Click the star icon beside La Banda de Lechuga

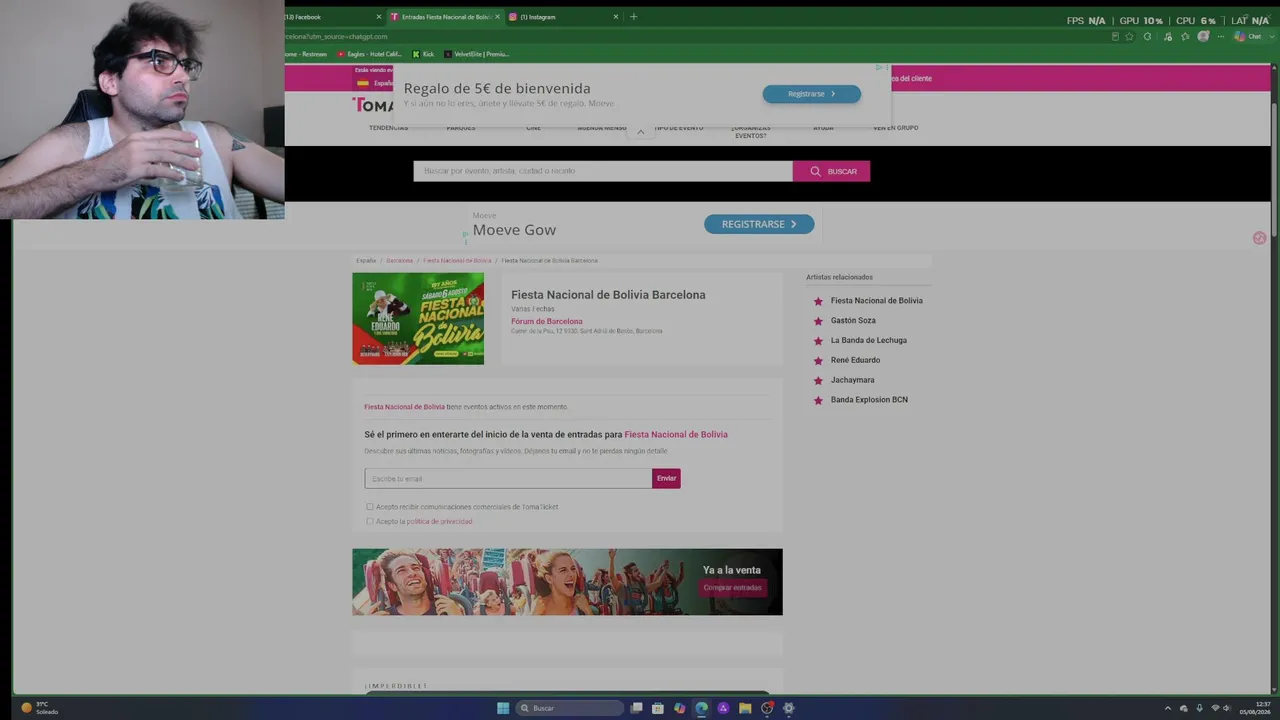(x=818, y=341)
